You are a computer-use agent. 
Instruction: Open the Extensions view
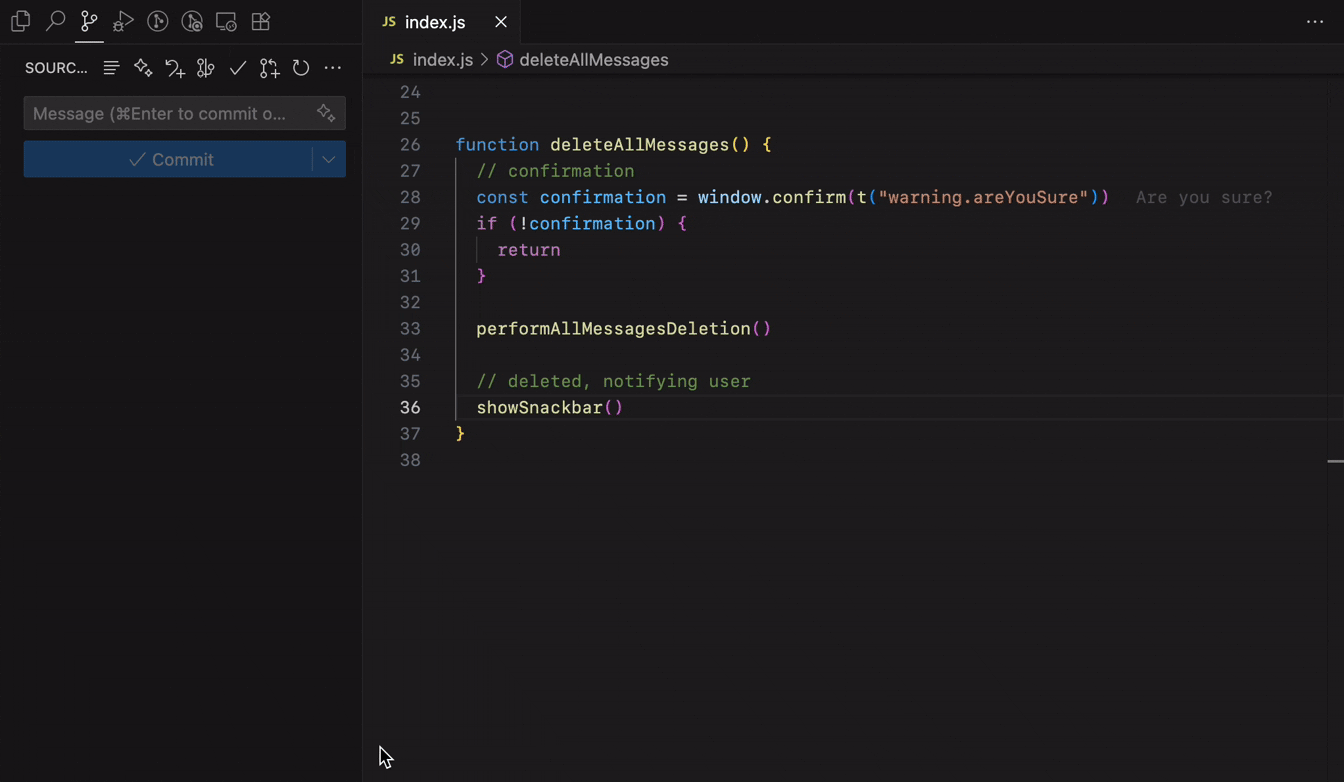tap(261, 21)
